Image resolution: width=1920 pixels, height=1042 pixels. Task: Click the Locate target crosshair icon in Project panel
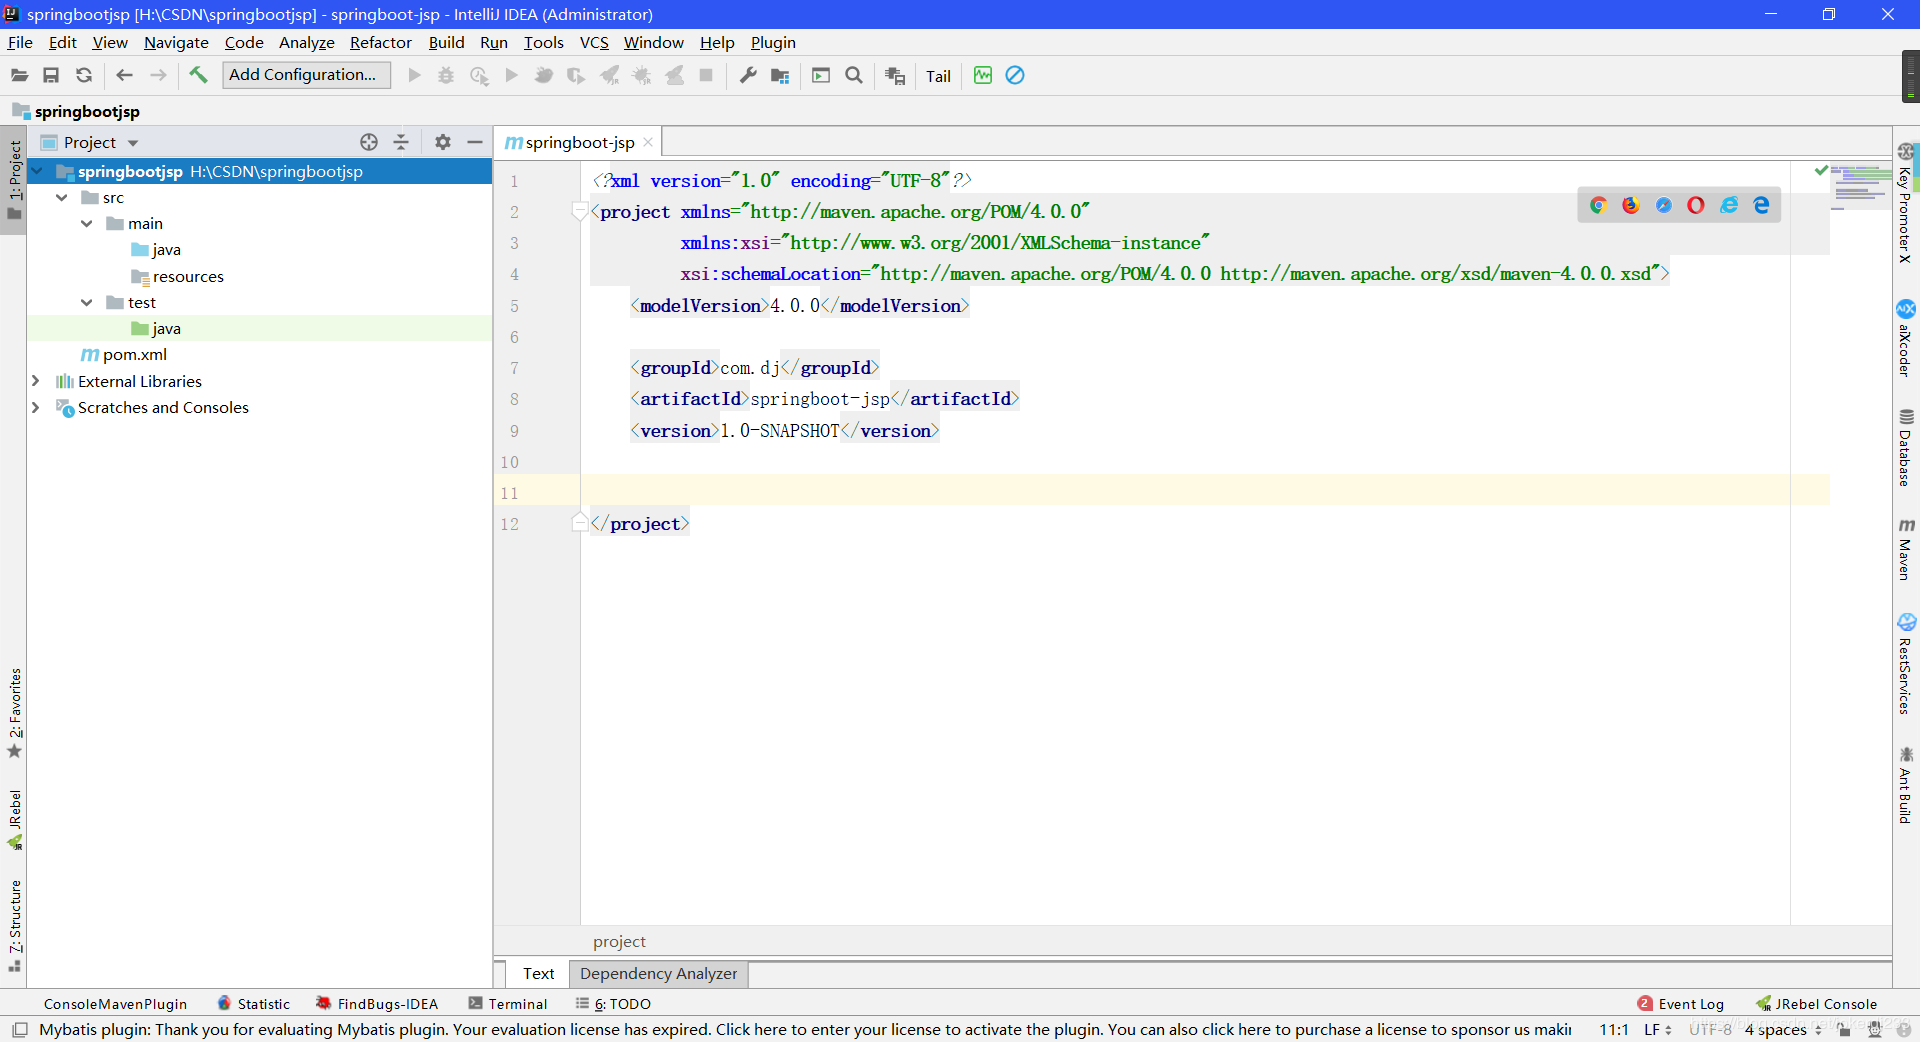[369, 142]
